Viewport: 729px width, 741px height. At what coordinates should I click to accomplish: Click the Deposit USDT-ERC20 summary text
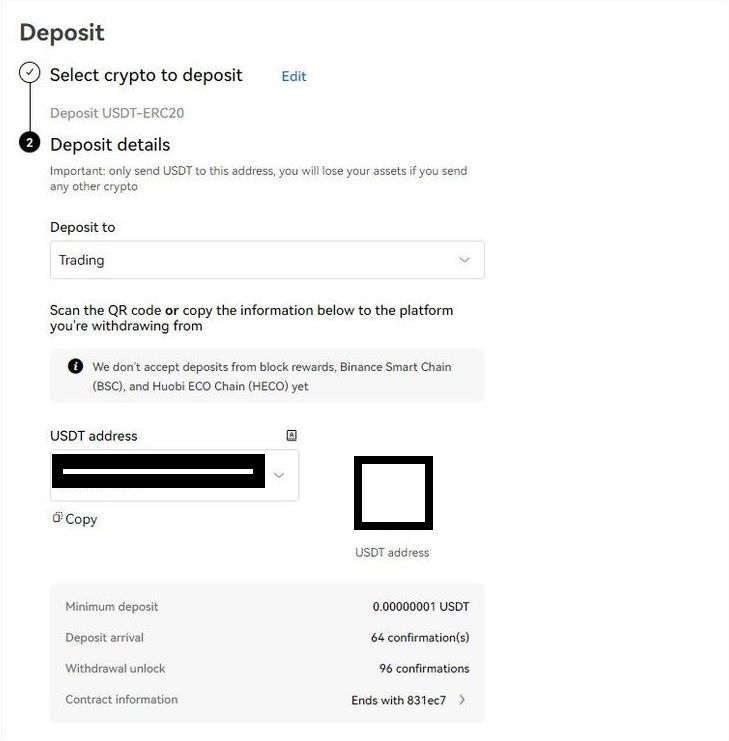click(117, 113)
